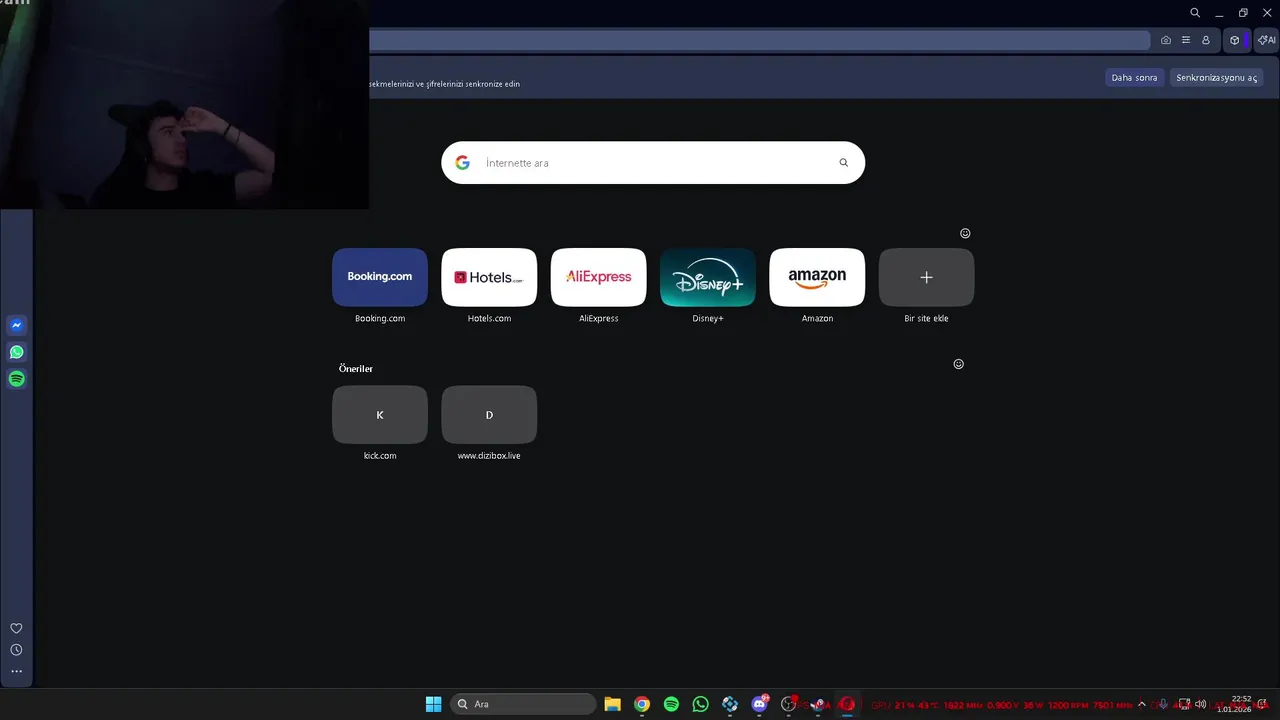
Task: Open the AliExpress speed dial tile
Action: pos(599,277)
